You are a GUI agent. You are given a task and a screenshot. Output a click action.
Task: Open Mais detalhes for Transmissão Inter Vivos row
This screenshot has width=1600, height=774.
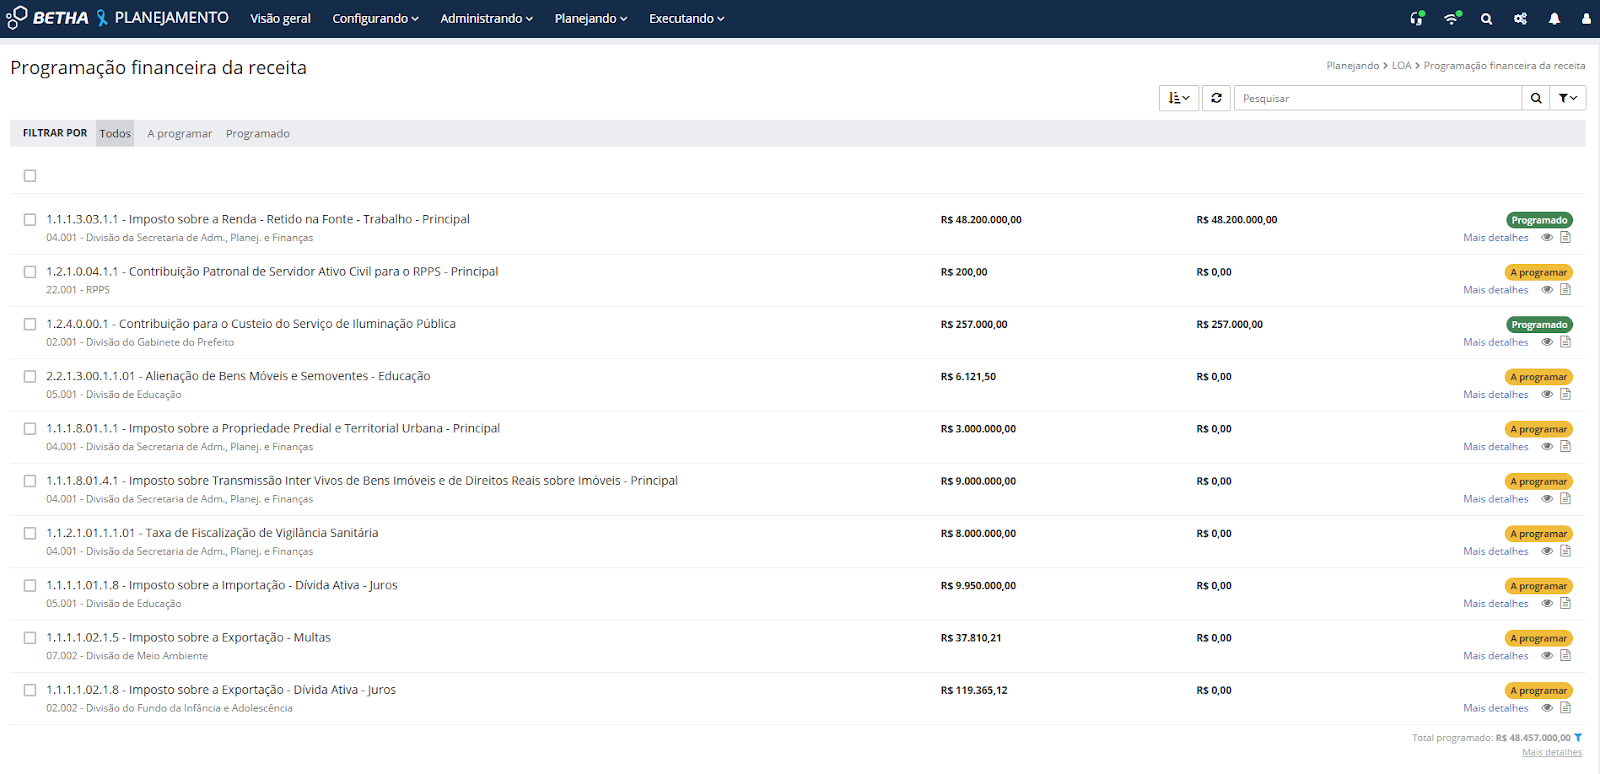pos(1495,499)
